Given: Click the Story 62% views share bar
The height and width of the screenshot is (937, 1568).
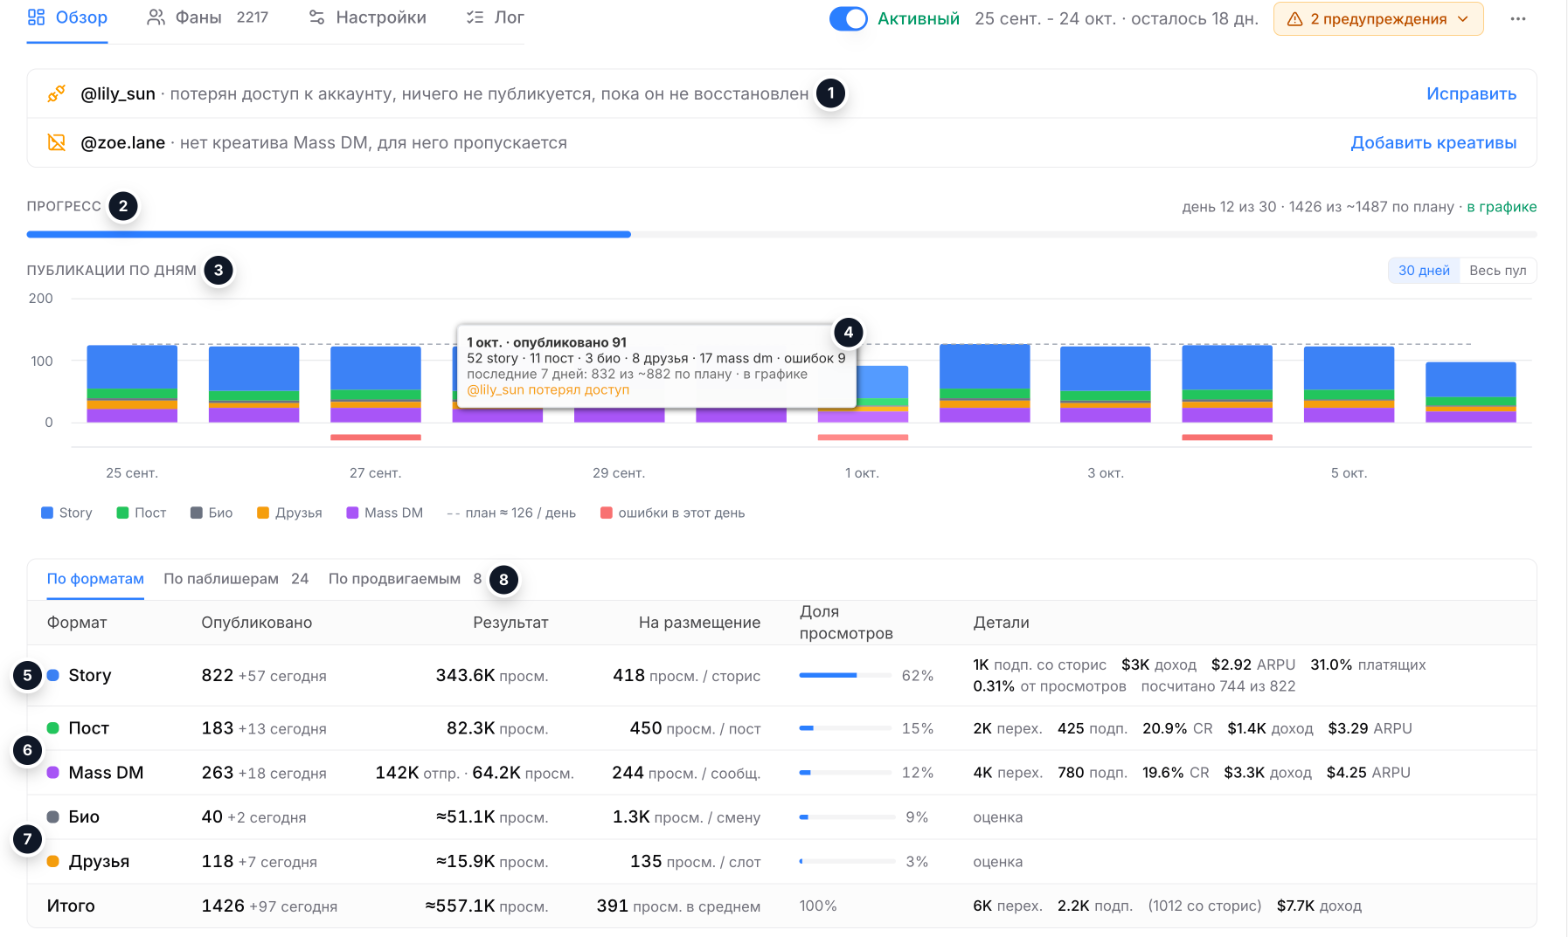Looking at the screenshot, I should coord(845,676).
